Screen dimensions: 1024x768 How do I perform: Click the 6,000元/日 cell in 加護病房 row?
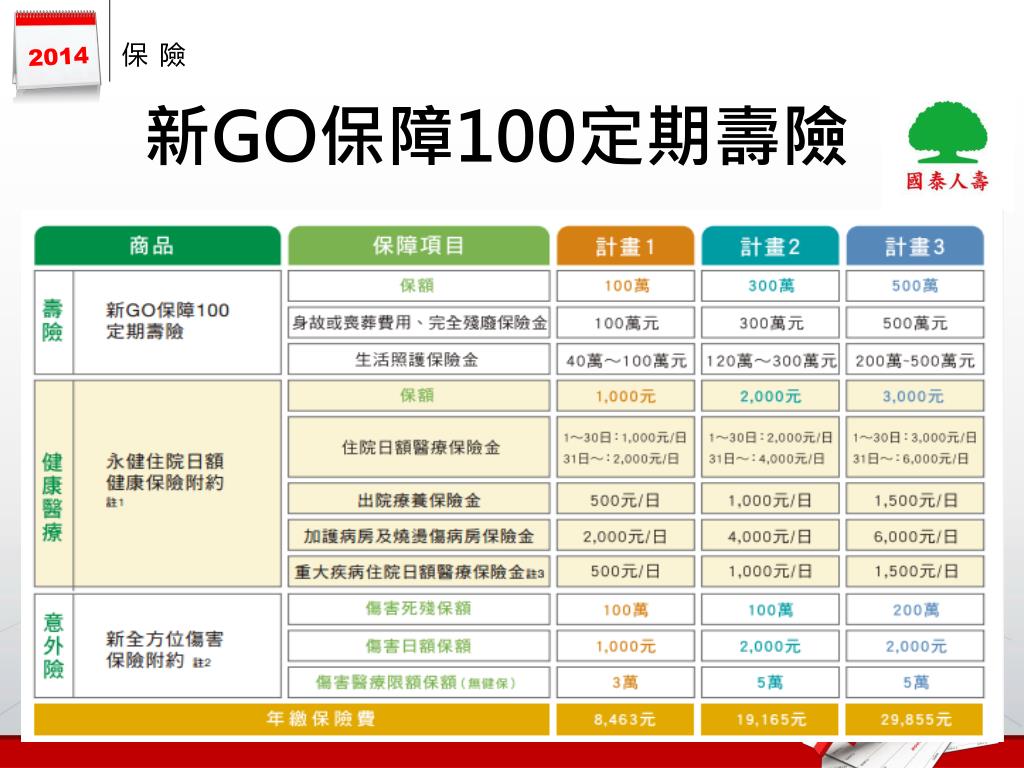pyautogui.click(x=915, y=536)
